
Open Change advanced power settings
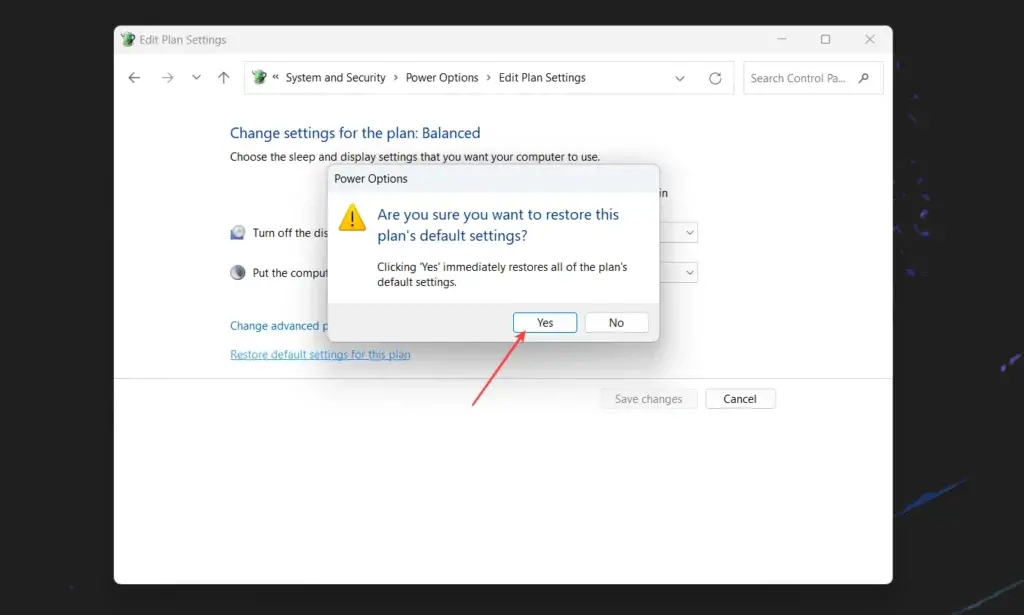pyautogui.click(x=280, y=325)
